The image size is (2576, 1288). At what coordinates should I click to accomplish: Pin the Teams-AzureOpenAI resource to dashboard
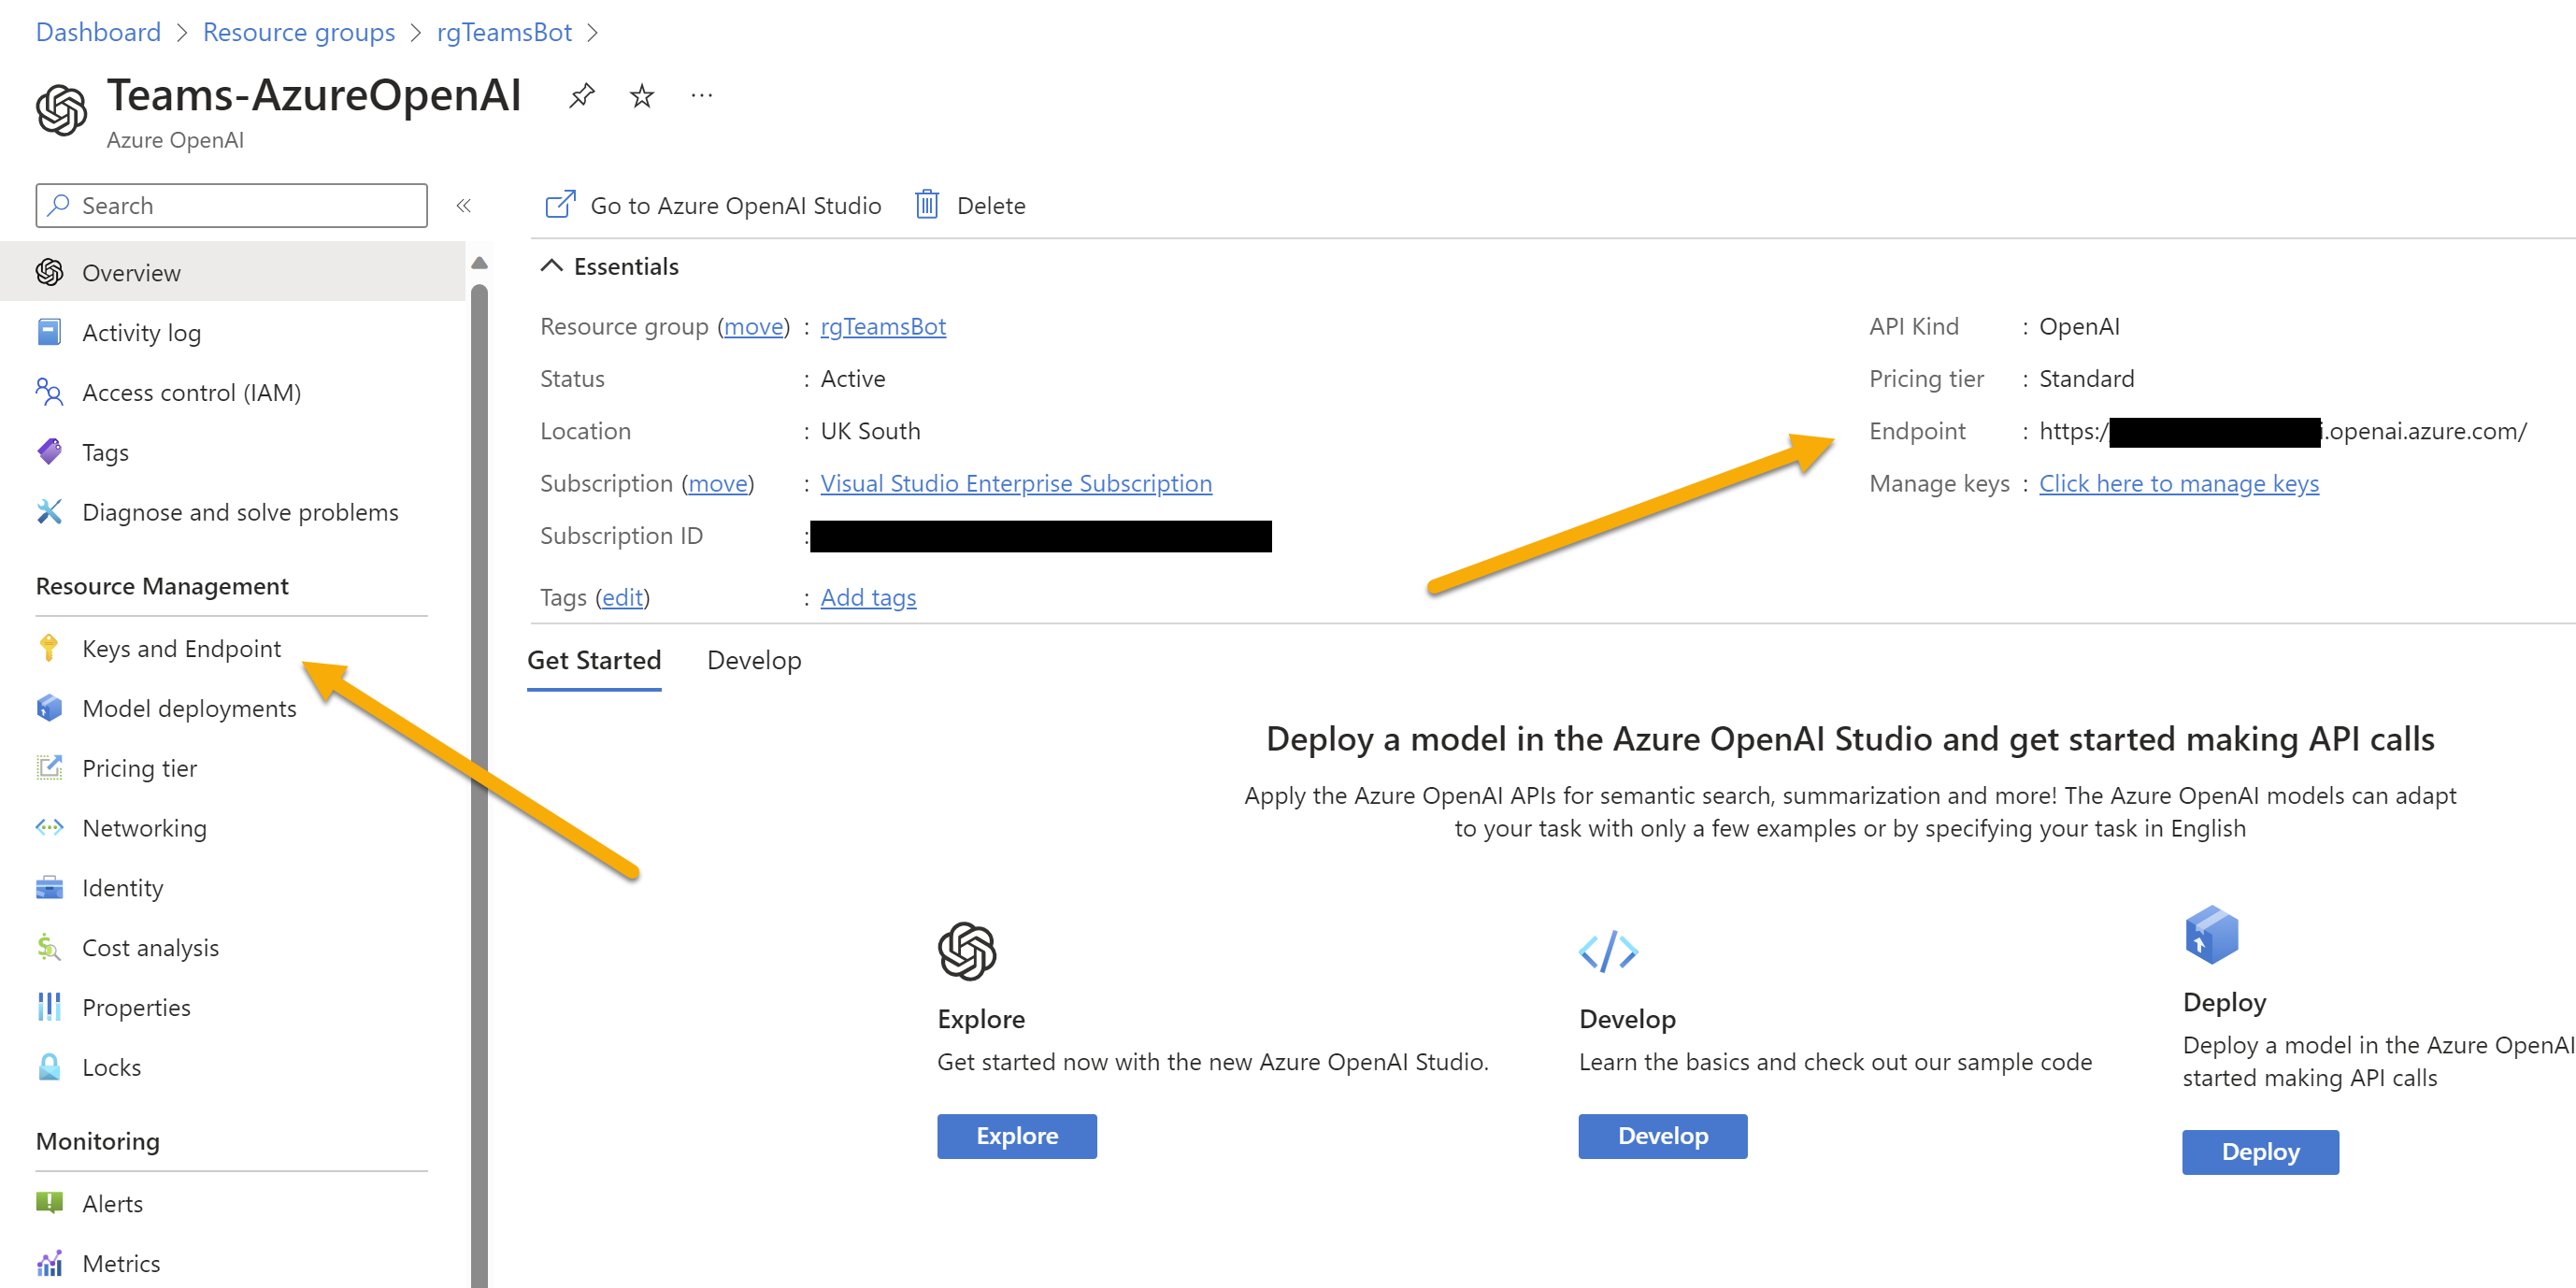581,96
